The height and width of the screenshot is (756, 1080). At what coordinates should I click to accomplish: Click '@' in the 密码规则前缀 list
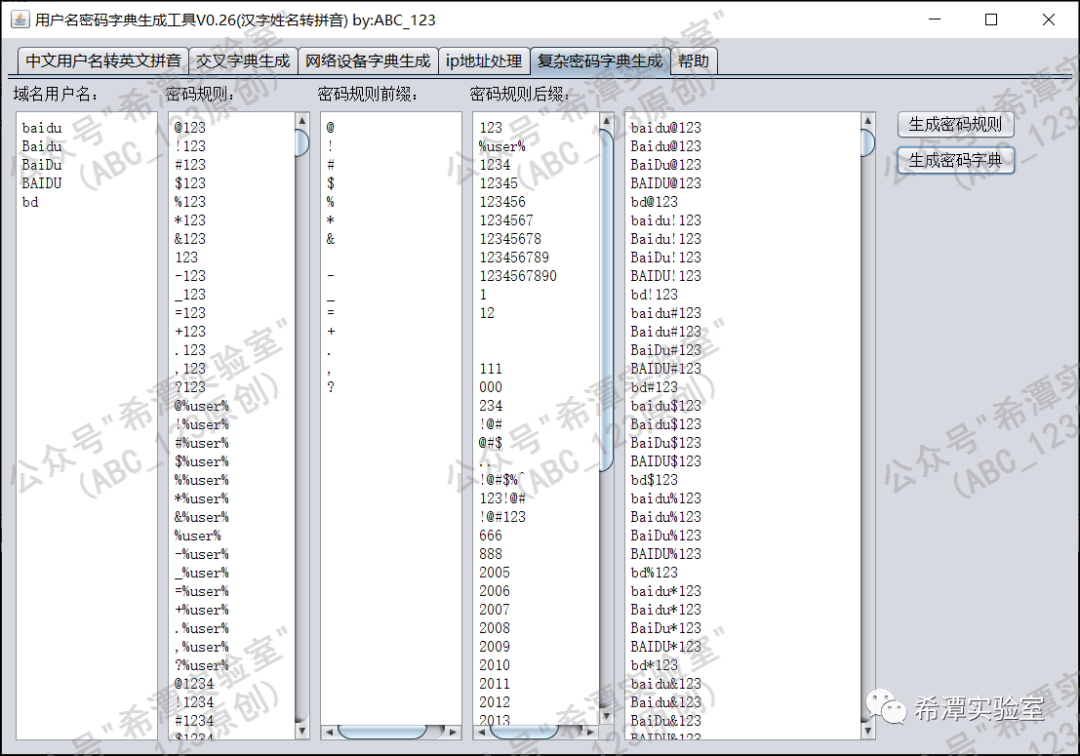point(331,128)
